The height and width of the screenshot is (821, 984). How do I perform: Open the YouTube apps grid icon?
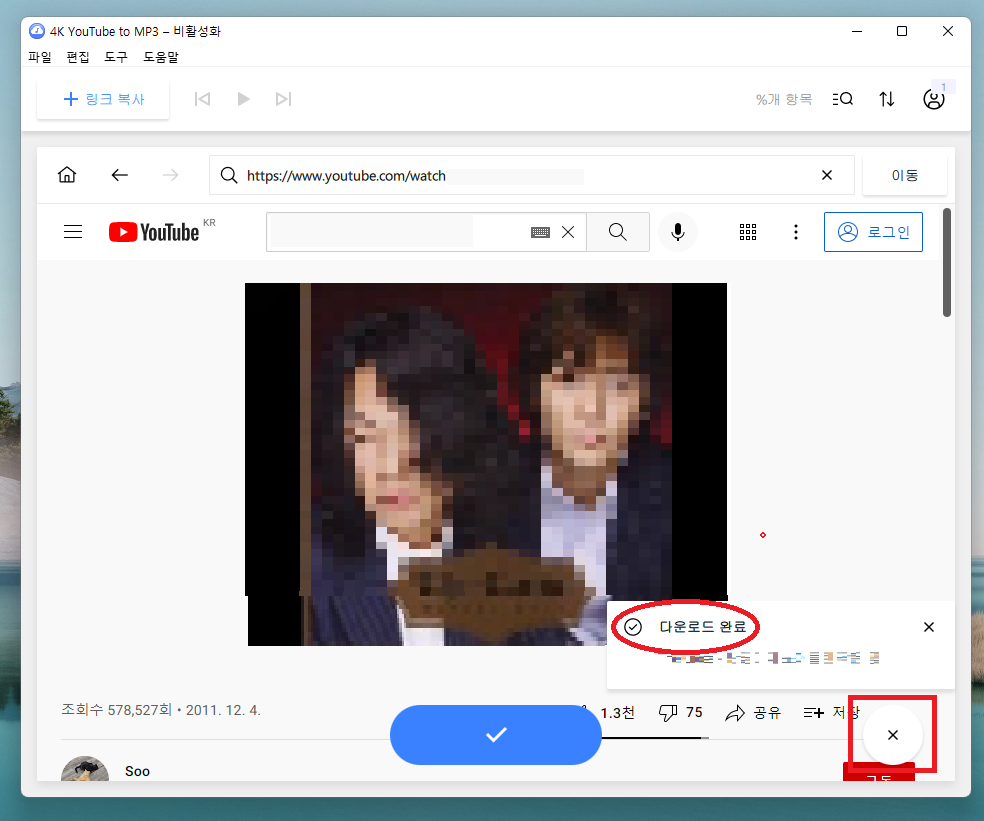(748, 232)
